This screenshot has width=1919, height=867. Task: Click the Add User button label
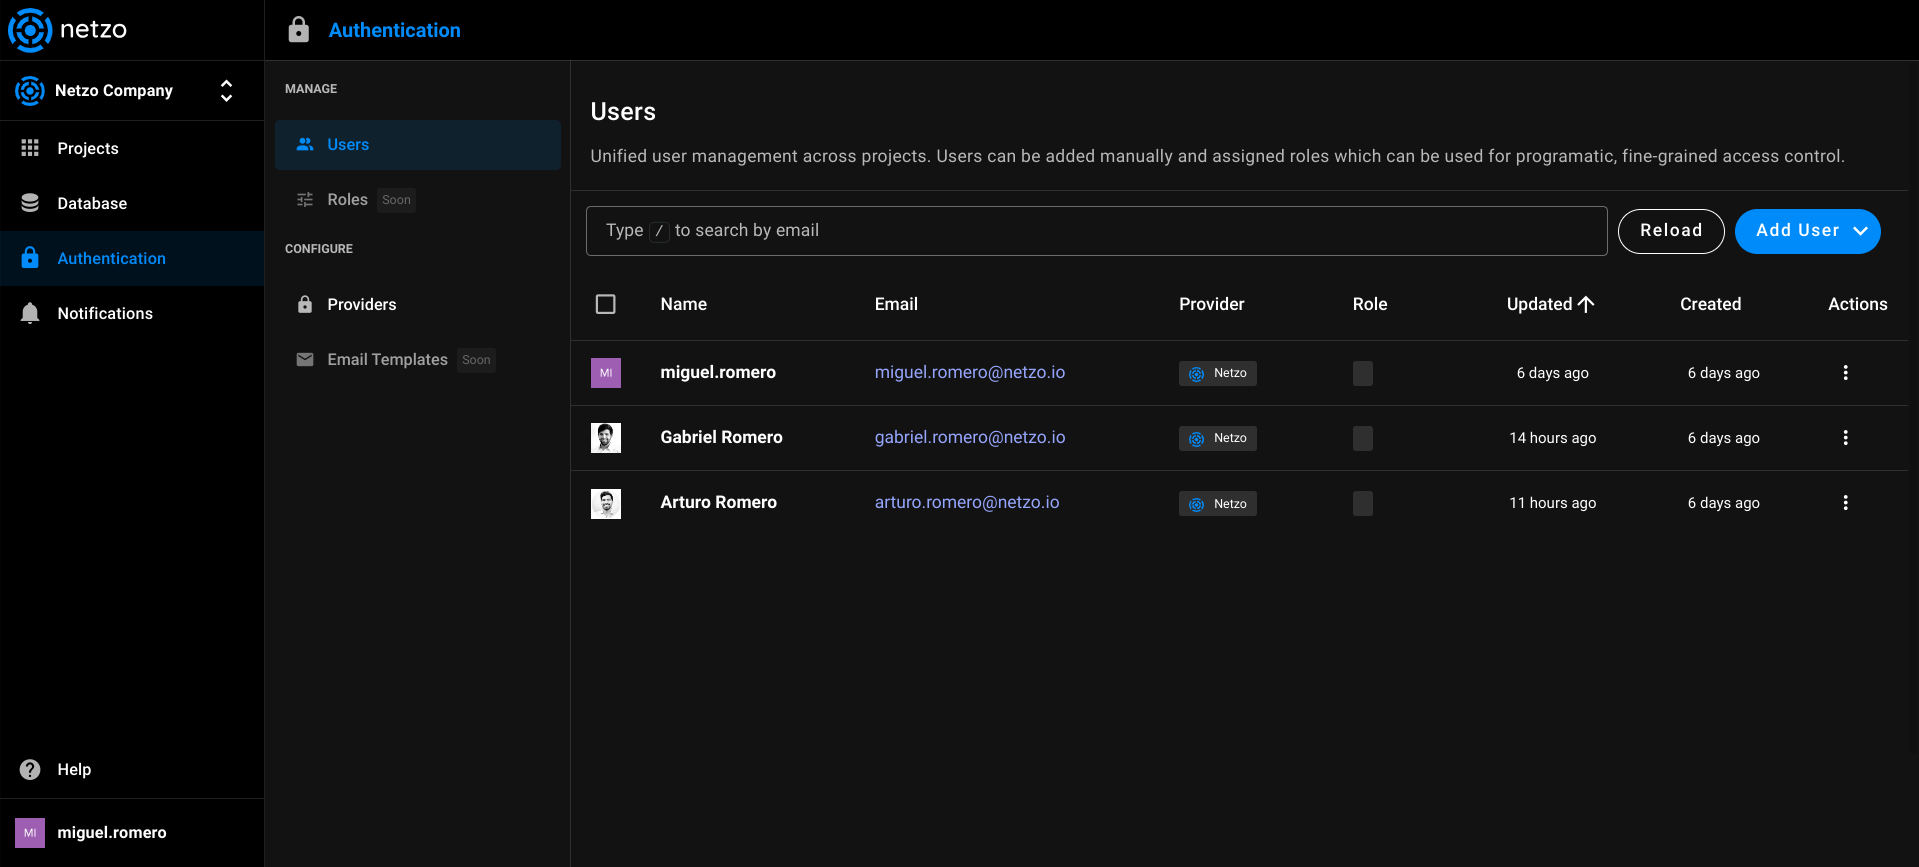pos(1797,231)
